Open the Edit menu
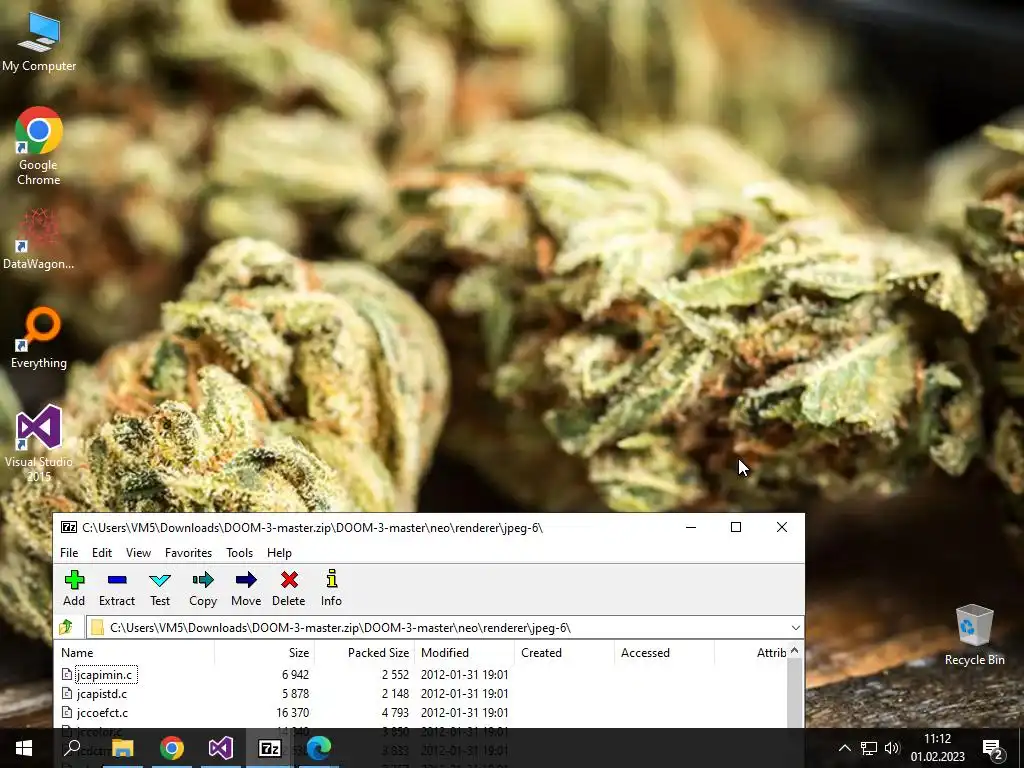The height and width of the screenshot is (768, 1024). (102, 552)
